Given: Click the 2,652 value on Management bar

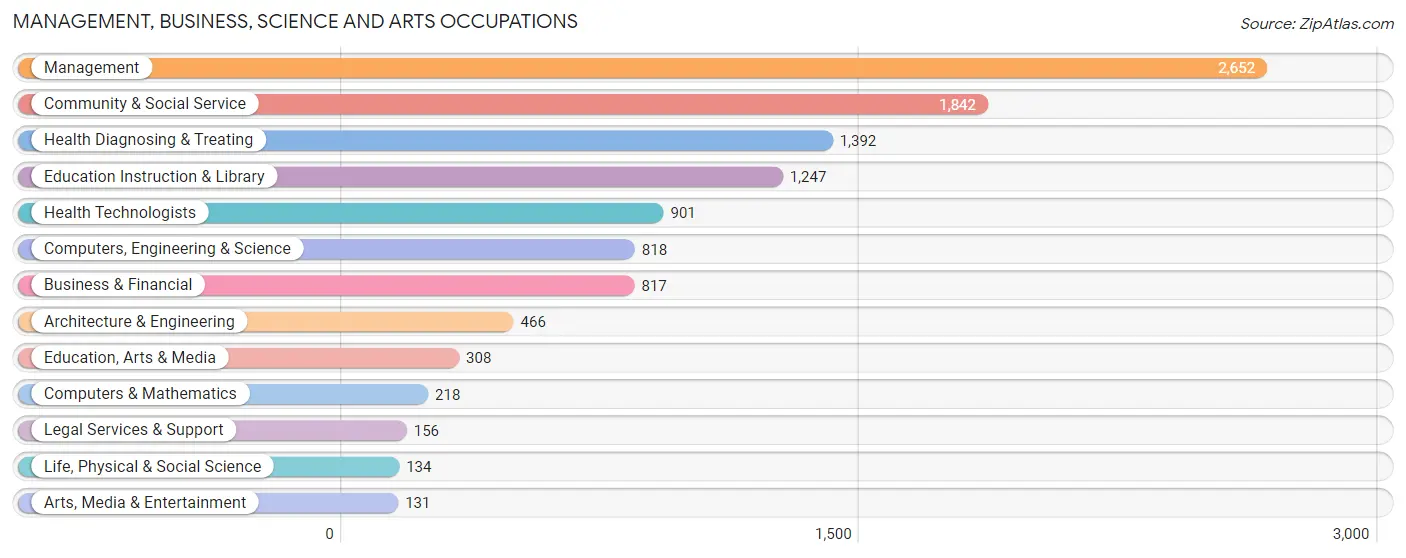Looking at the screenshot, I should click(x=1236, y=68).
